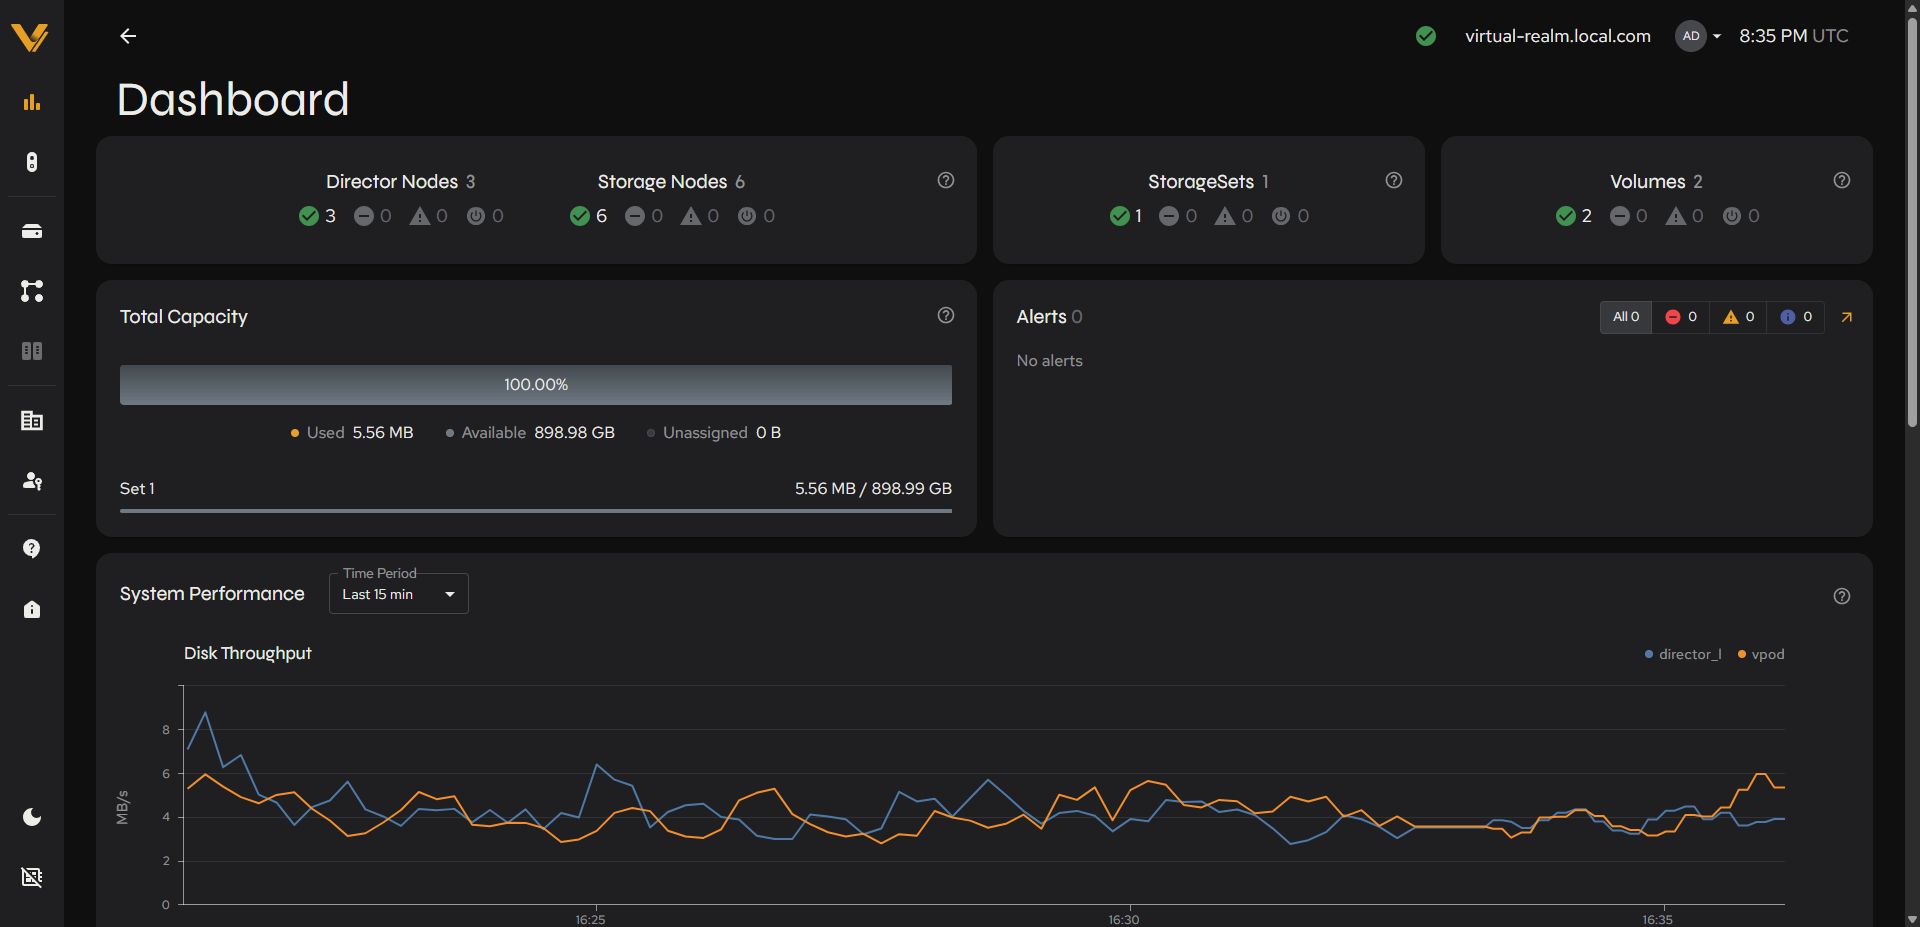Filter alerts by critical red icon
1920x927 pixels.
pos(1681,317)
